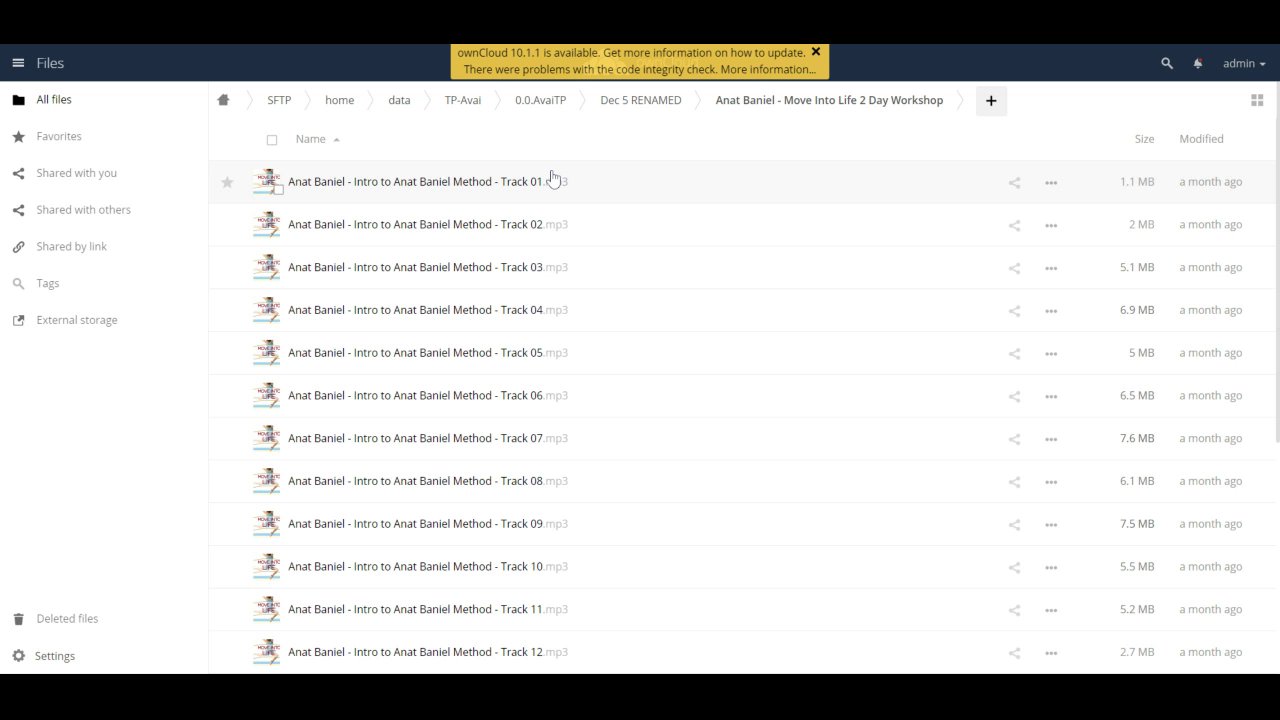
Task: Switch to grid view icon
Action: click(1257, 100)
